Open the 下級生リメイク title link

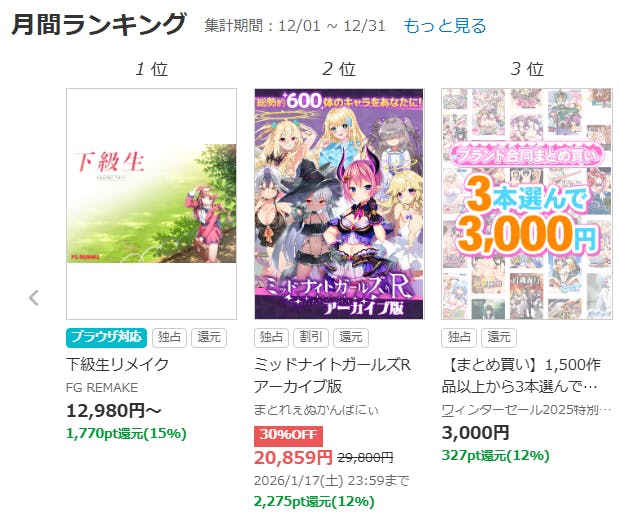[x=117, y=364]
